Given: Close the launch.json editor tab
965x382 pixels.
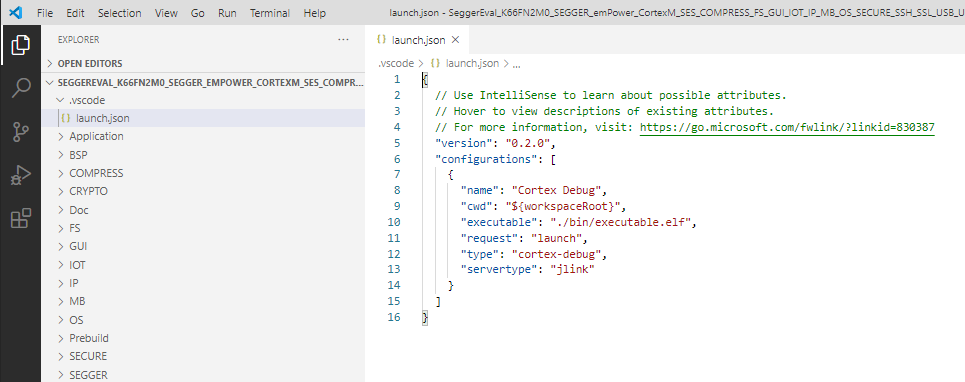Looking at the screenshot, I should point(455,40).
